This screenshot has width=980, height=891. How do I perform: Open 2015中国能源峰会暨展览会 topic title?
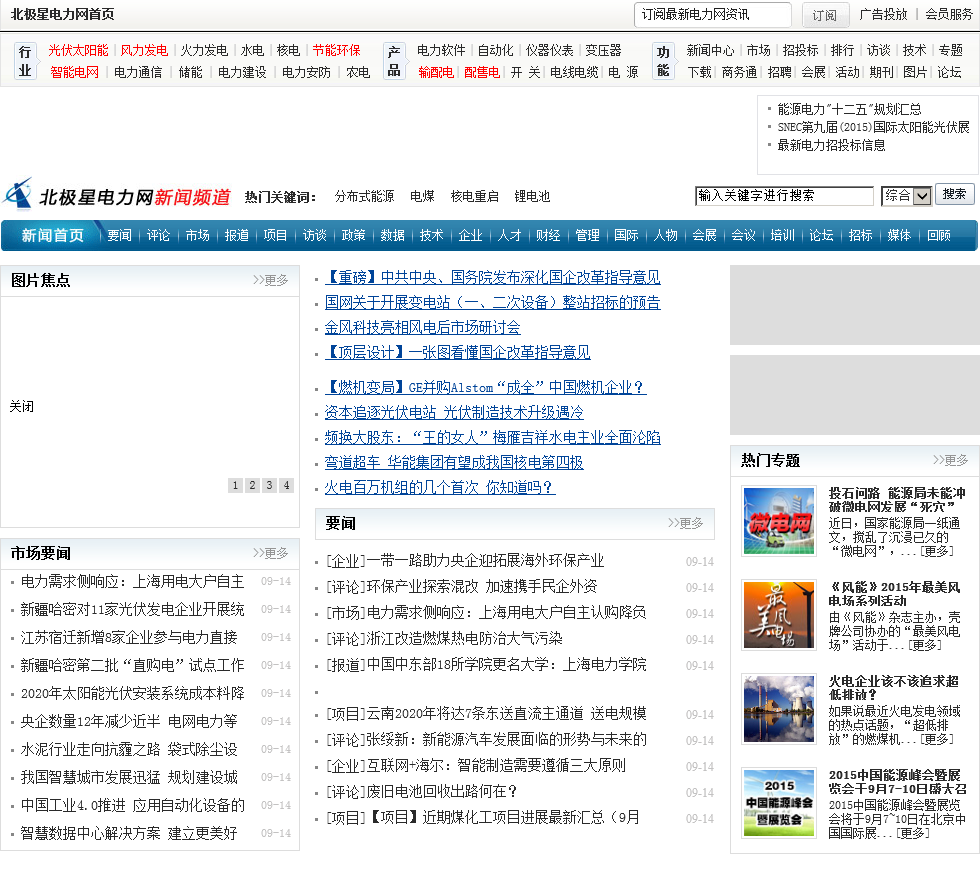tap(898, 782)
